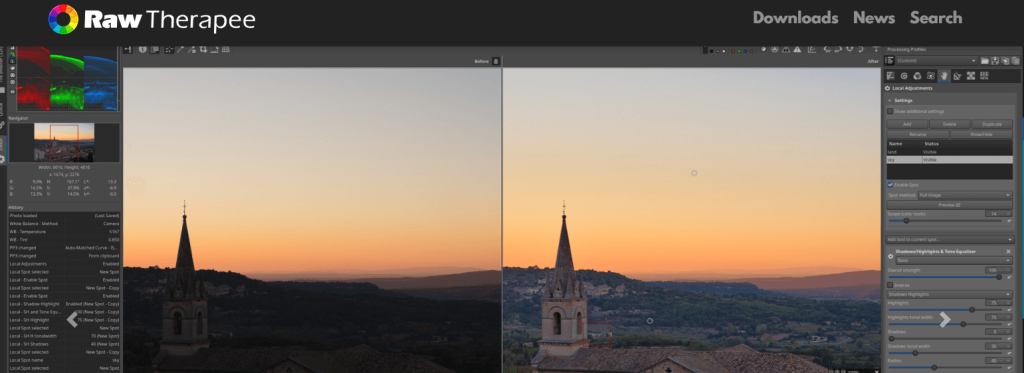
Task: Toggle profile fill mode icon
Action: [x=888, y=60]
